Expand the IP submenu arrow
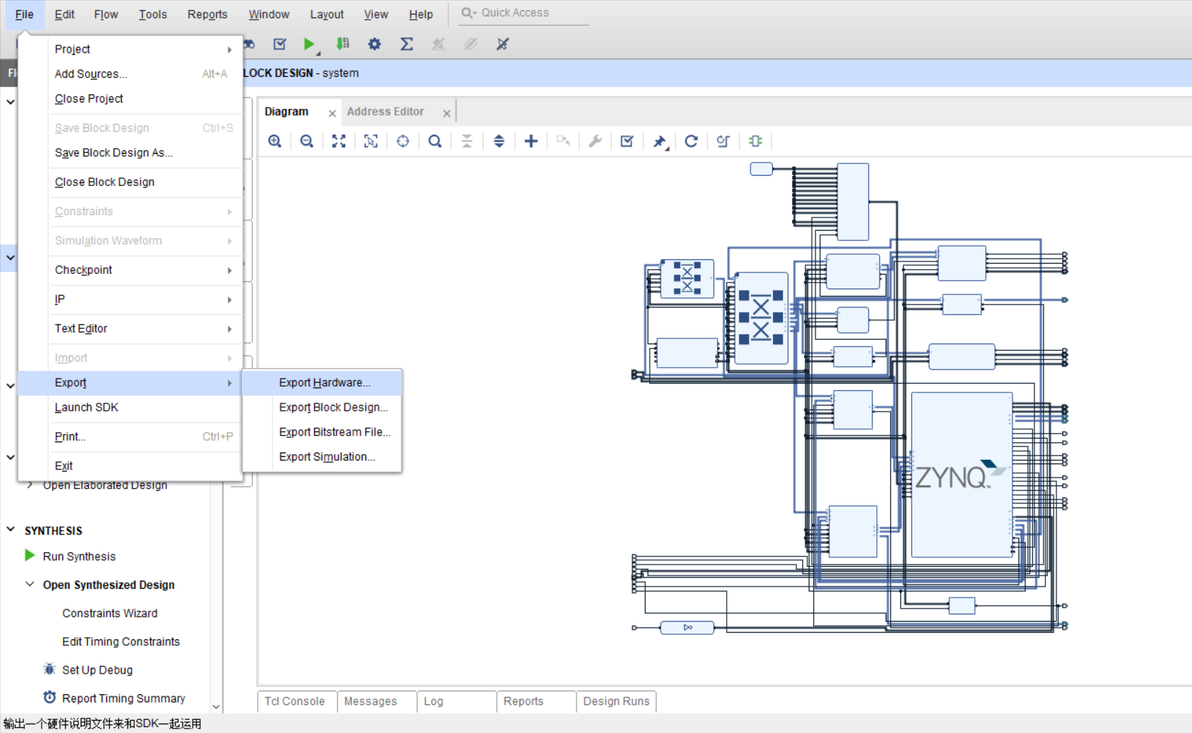The height and width of the screenshot is (733, 1192). [229, 300]
